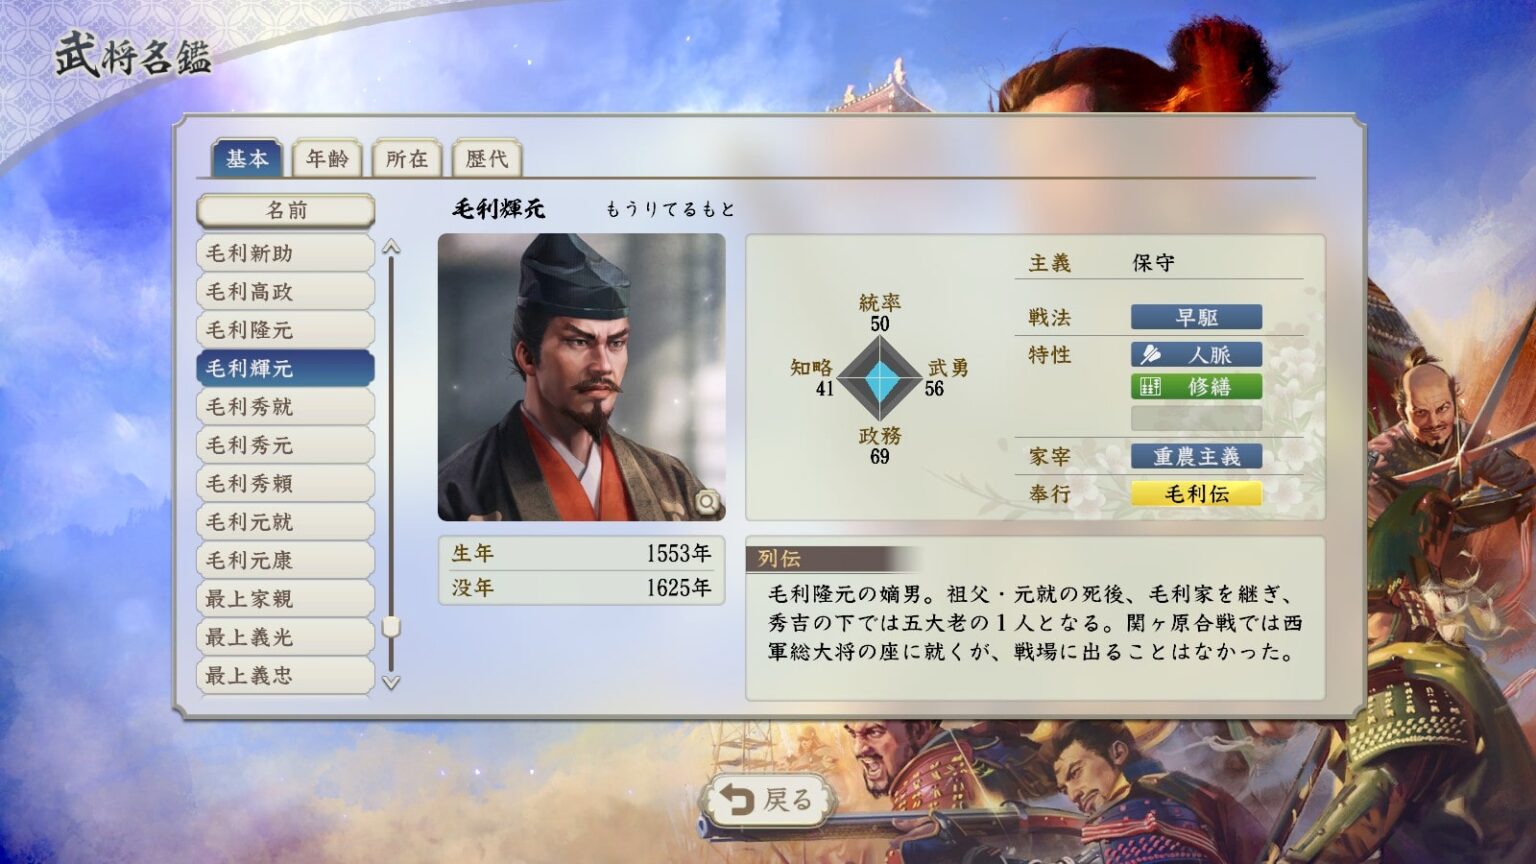This screenshot has height=864, width=1536.
Task: Select the 基本 tab
Action: click(247, 159)
